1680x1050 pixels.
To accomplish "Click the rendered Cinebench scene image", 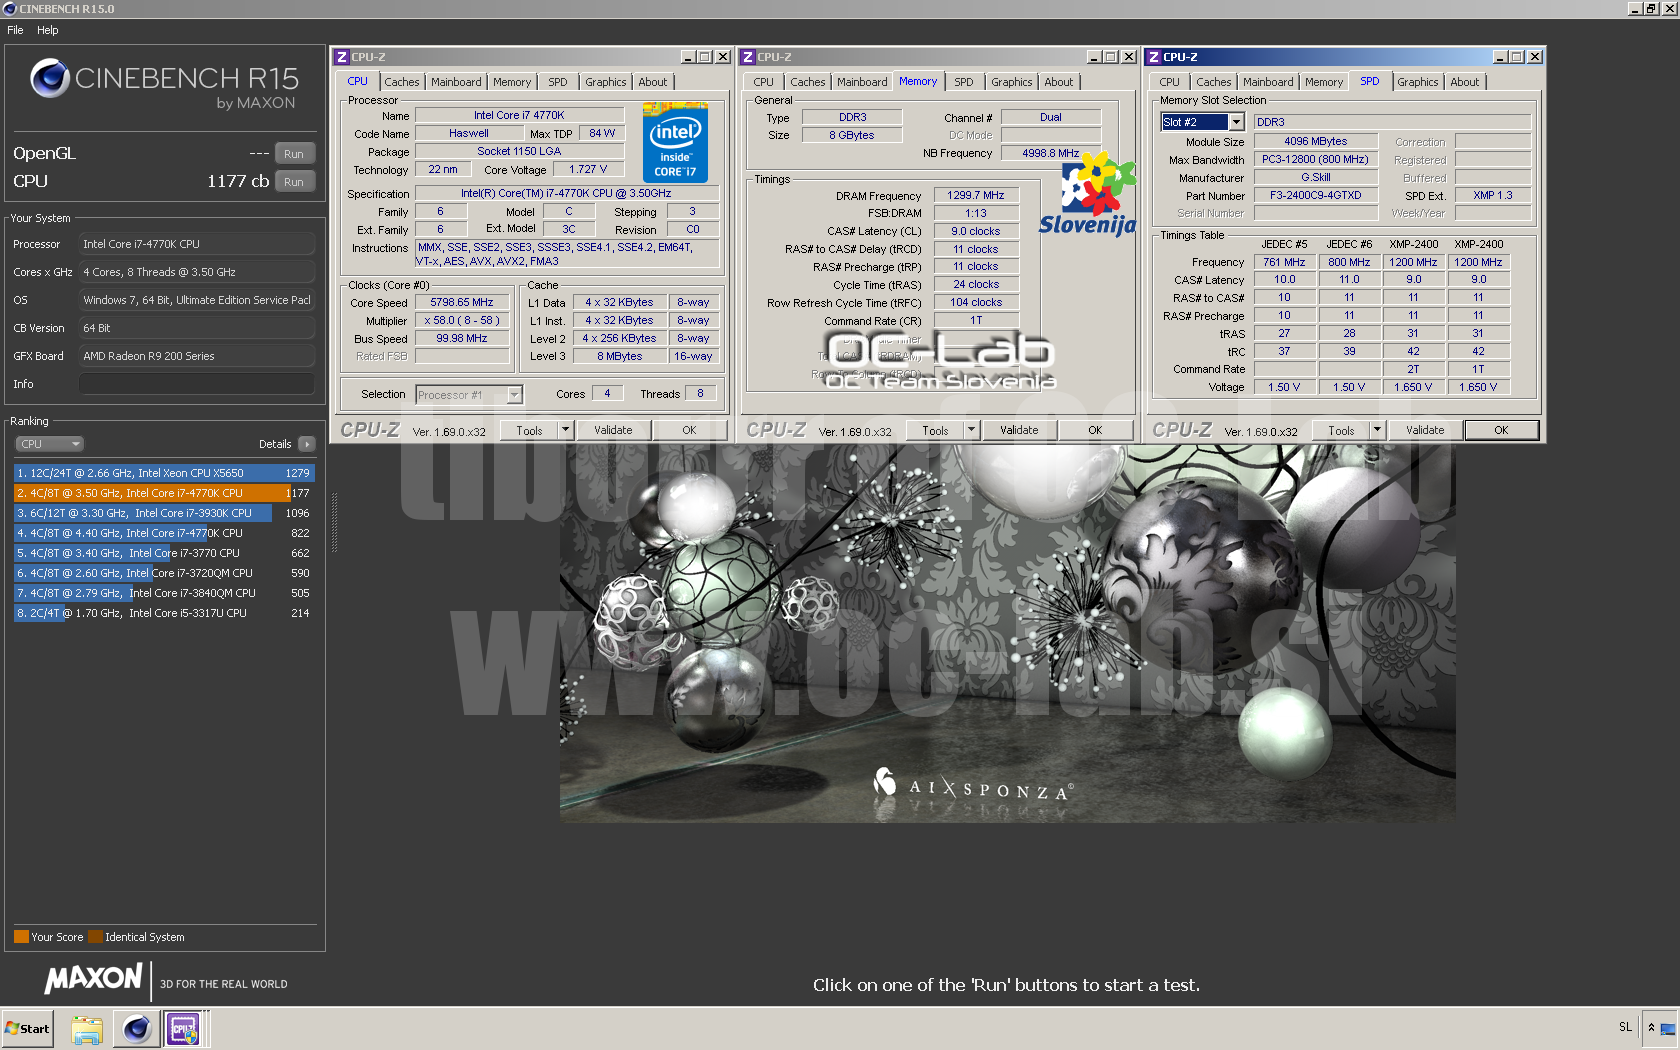I will [x=1007, y=633].
